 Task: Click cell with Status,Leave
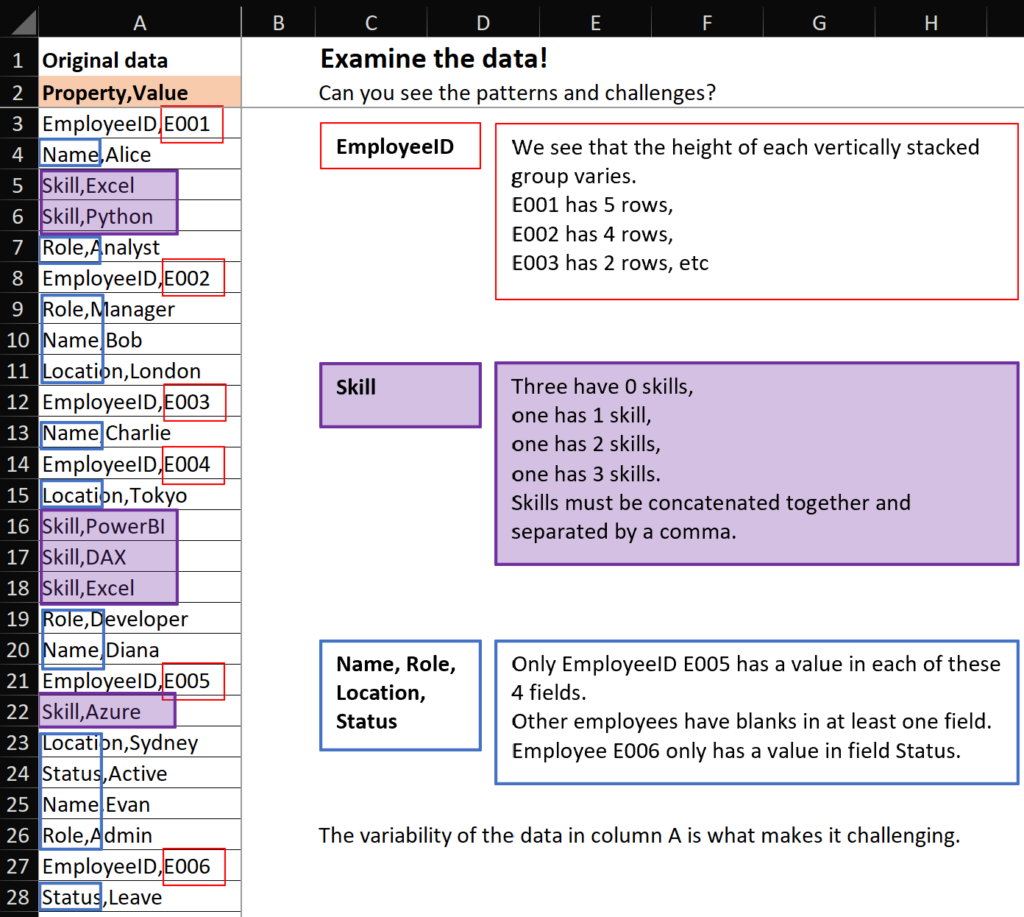click(140, 897)
